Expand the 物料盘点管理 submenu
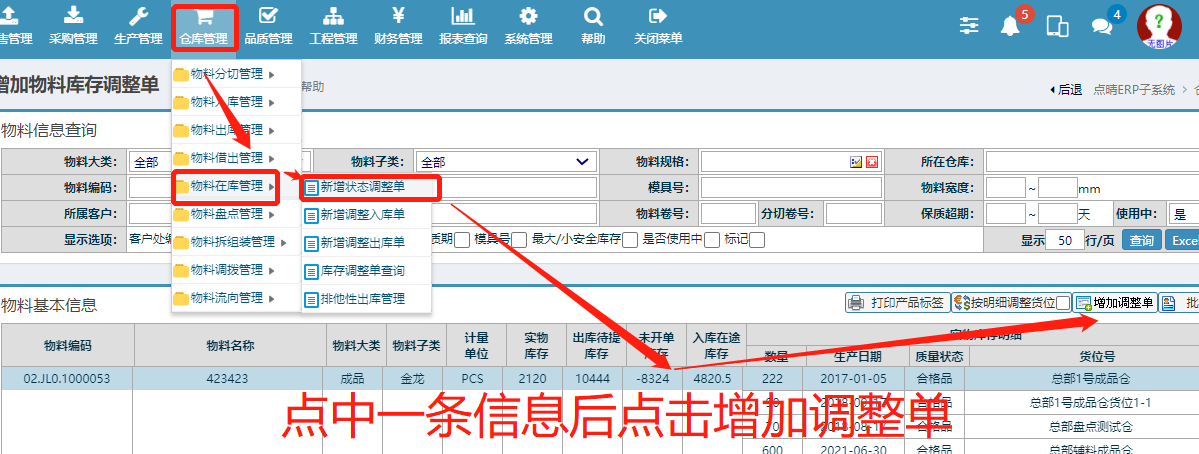The image size is (1199, 454). tap(226, 214)
